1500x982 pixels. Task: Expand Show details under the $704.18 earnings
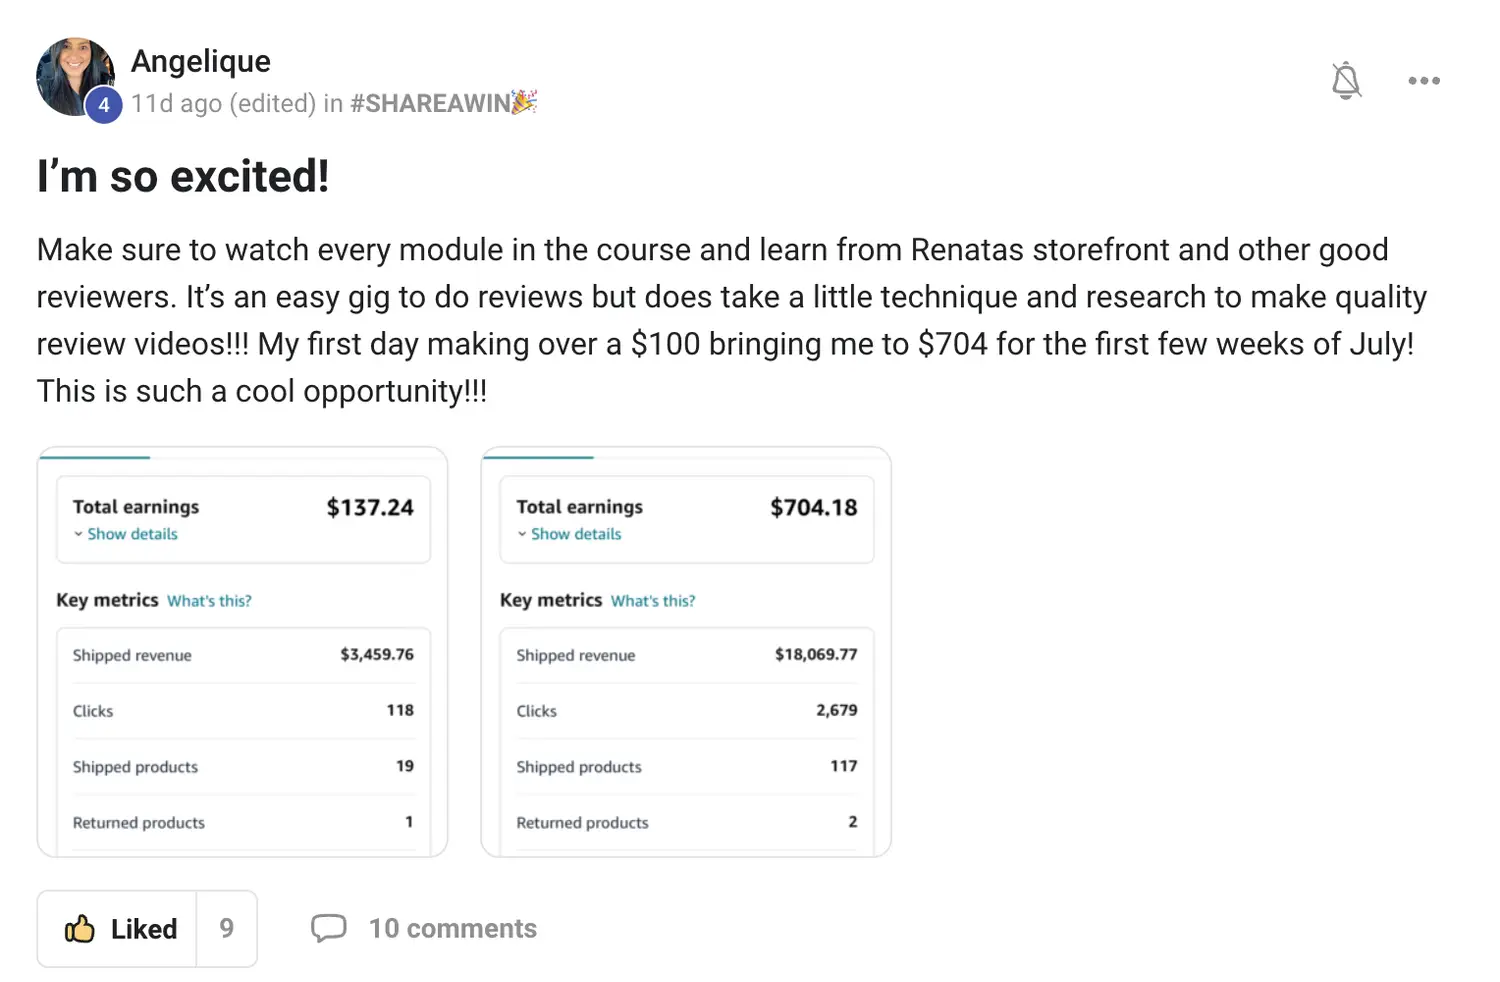click(x=576, y=534)
